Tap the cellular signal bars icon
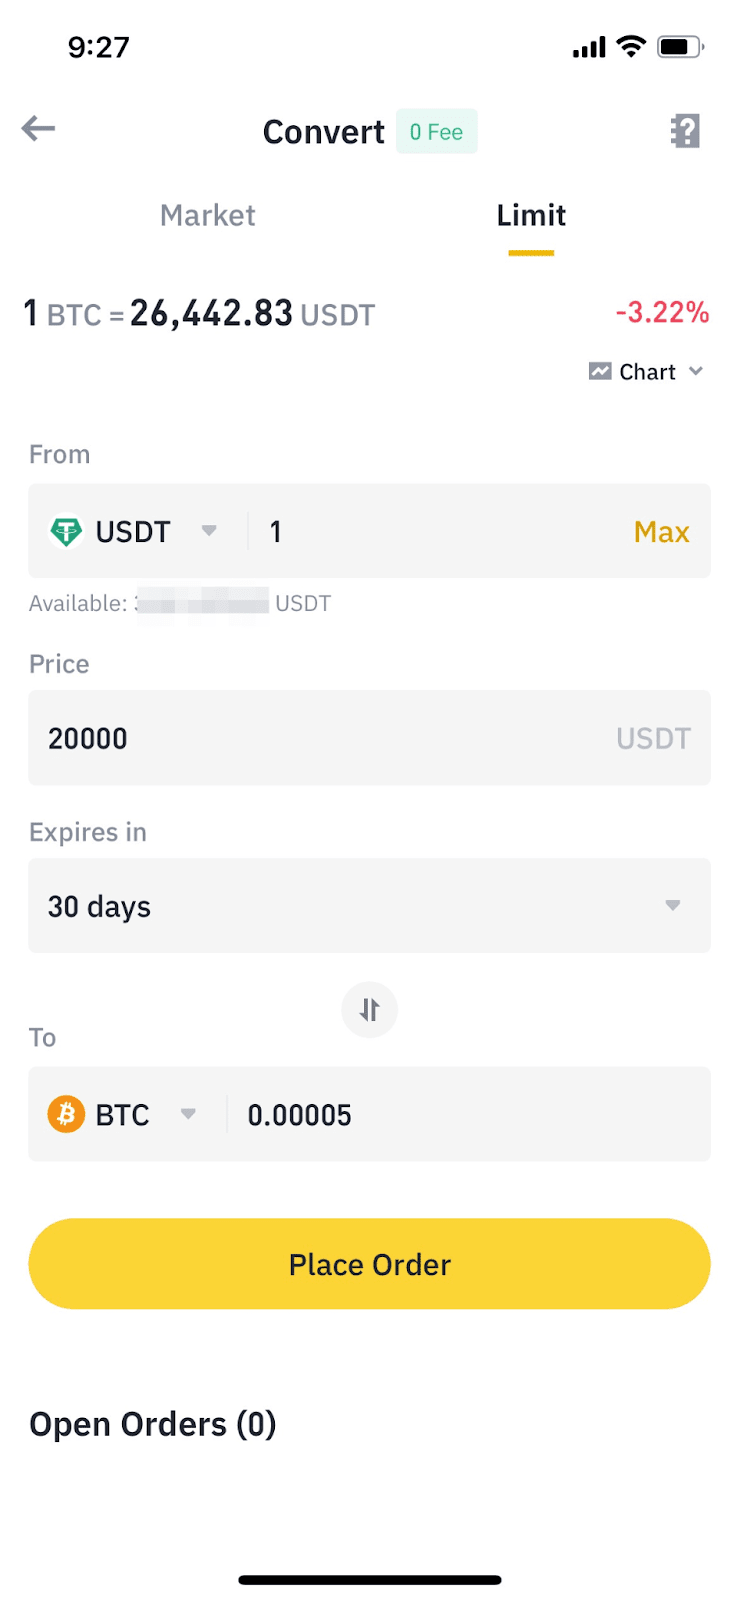This screenshot has height=1600, width=739. (589, 47)
